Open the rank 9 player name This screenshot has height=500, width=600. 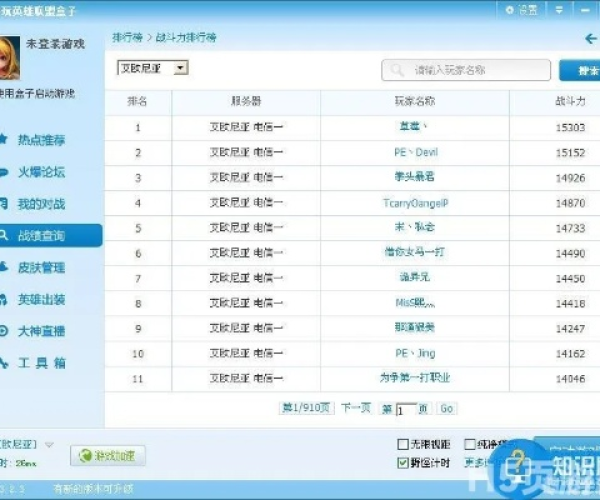point(414,327)
